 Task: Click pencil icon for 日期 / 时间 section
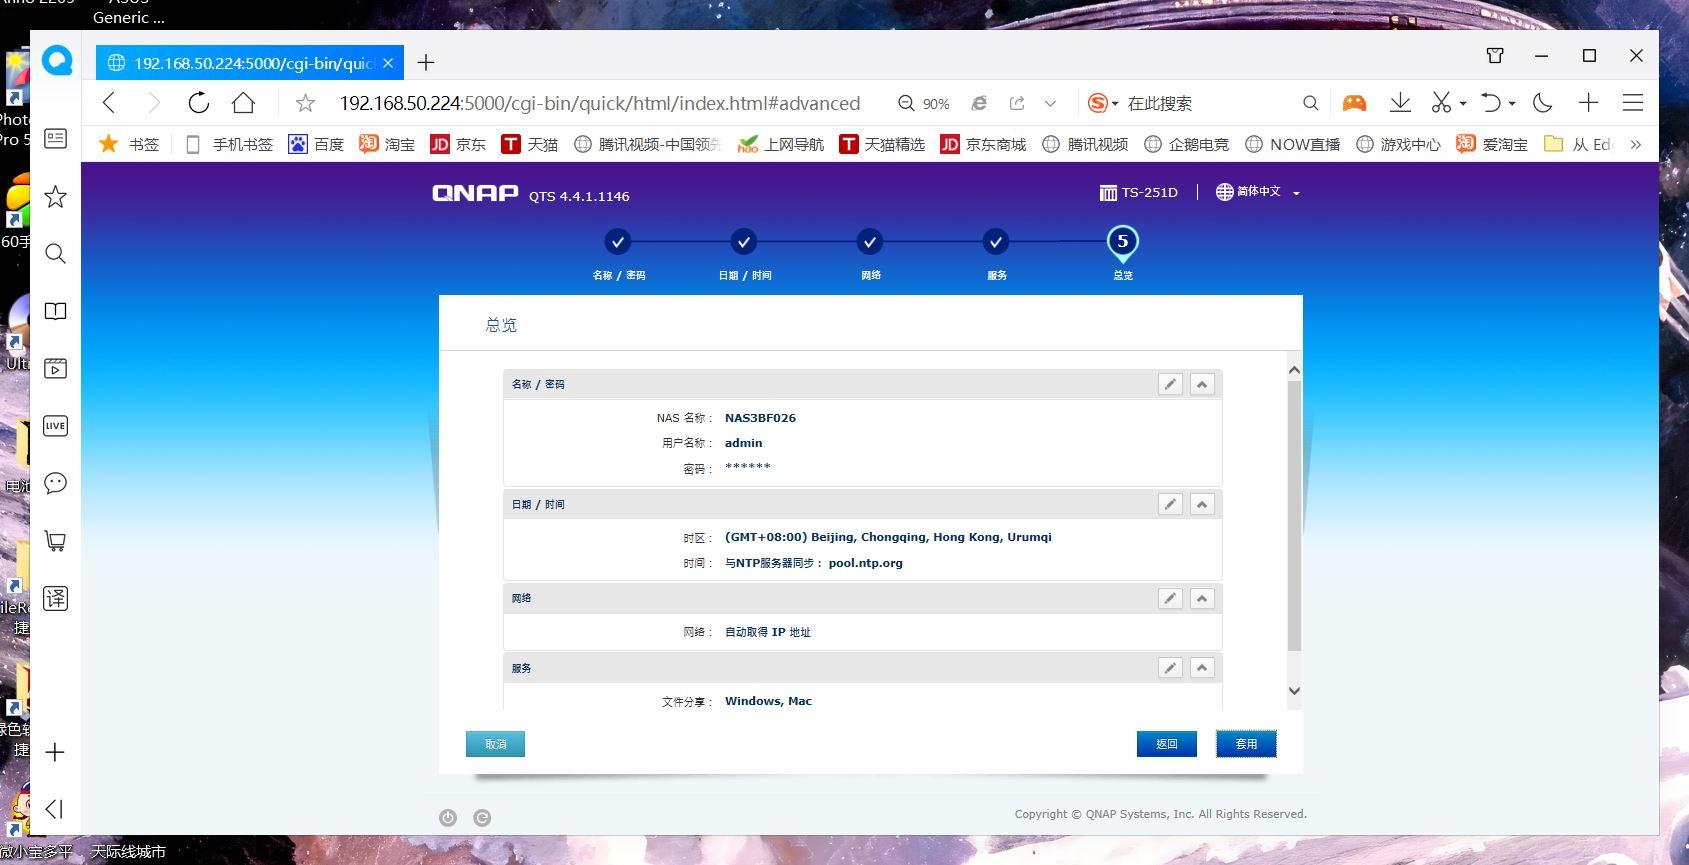(1170, 504)
